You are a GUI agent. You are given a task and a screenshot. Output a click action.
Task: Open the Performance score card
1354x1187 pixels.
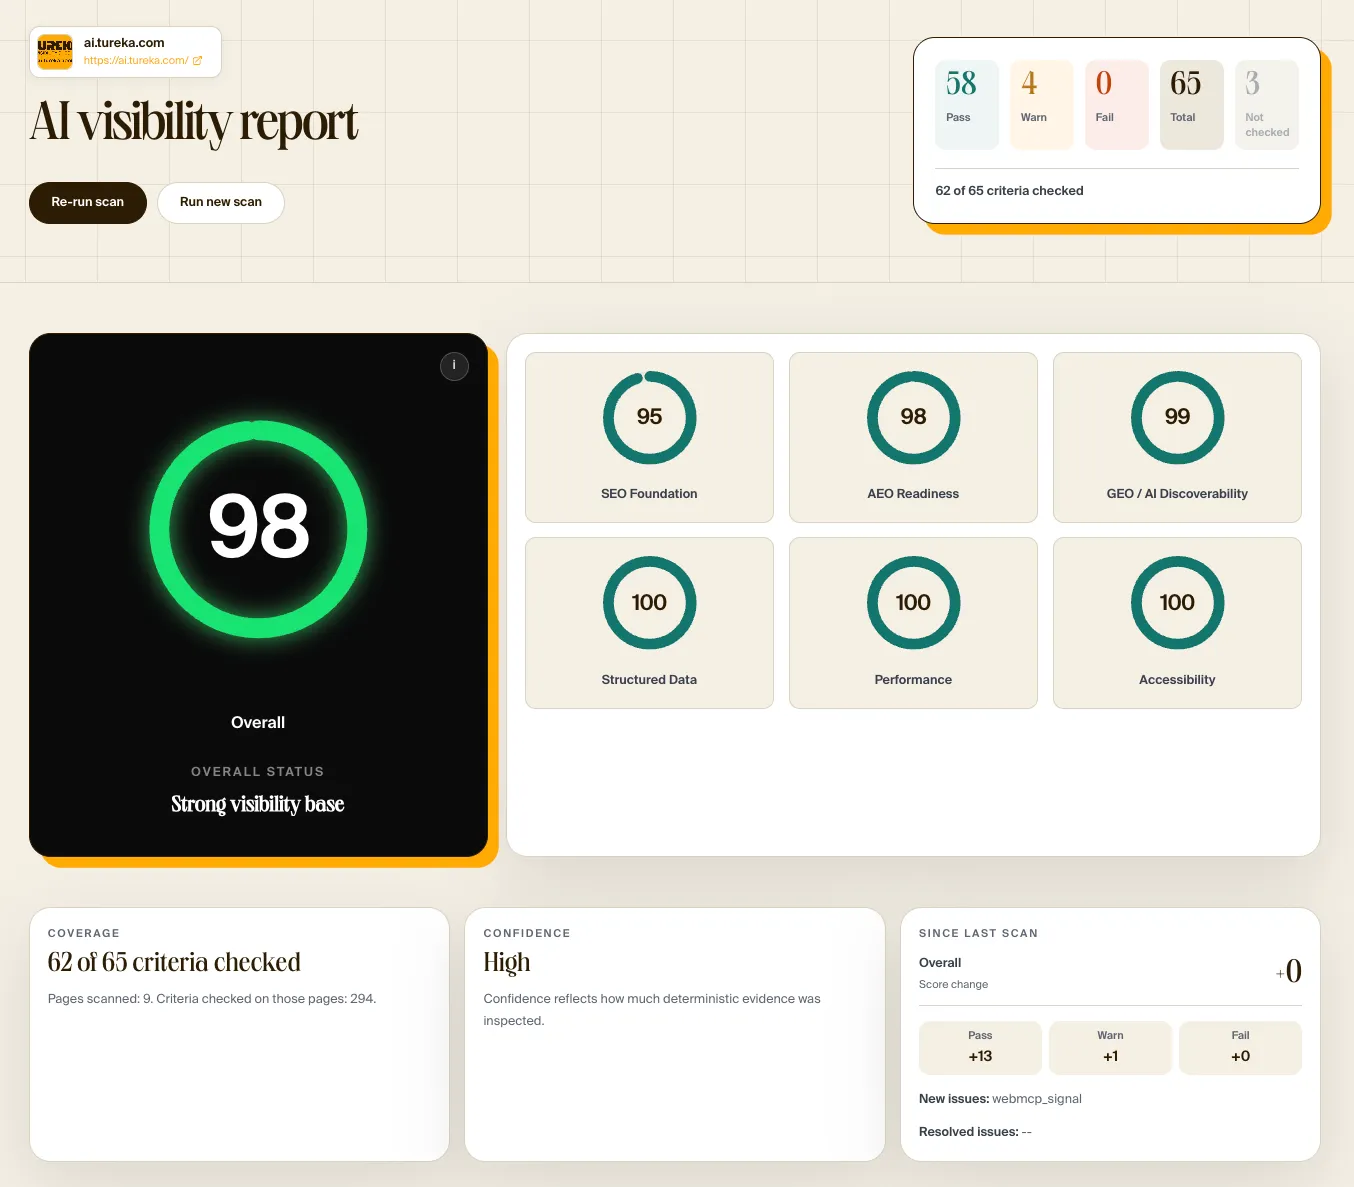pyautogui.click(x=913, y=623)
